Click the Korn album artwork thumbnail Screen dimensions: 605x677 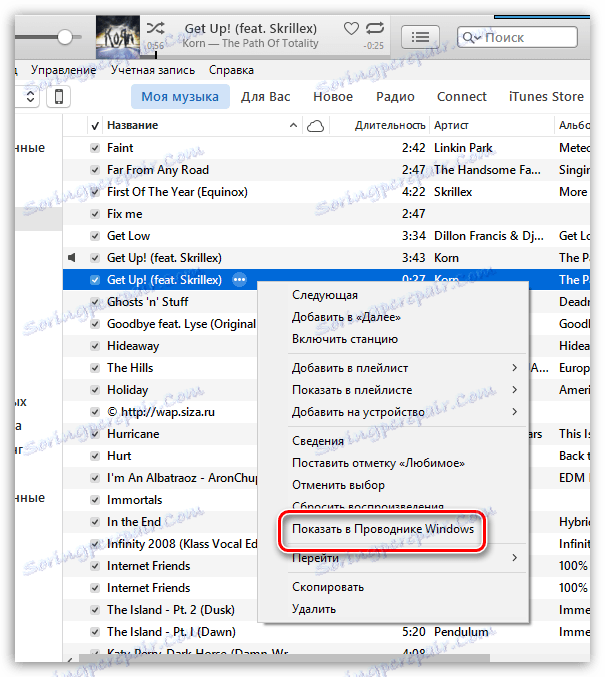[118, 36]
